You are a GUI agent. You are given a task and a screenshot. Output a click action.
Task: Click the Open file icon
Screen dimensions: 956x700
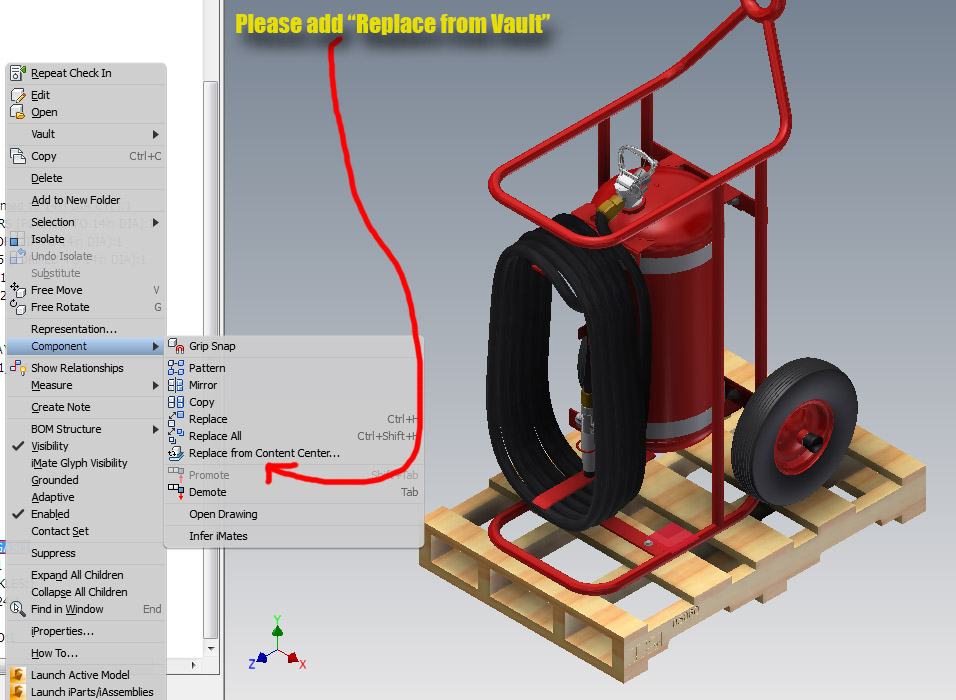(x=18, y=112)
